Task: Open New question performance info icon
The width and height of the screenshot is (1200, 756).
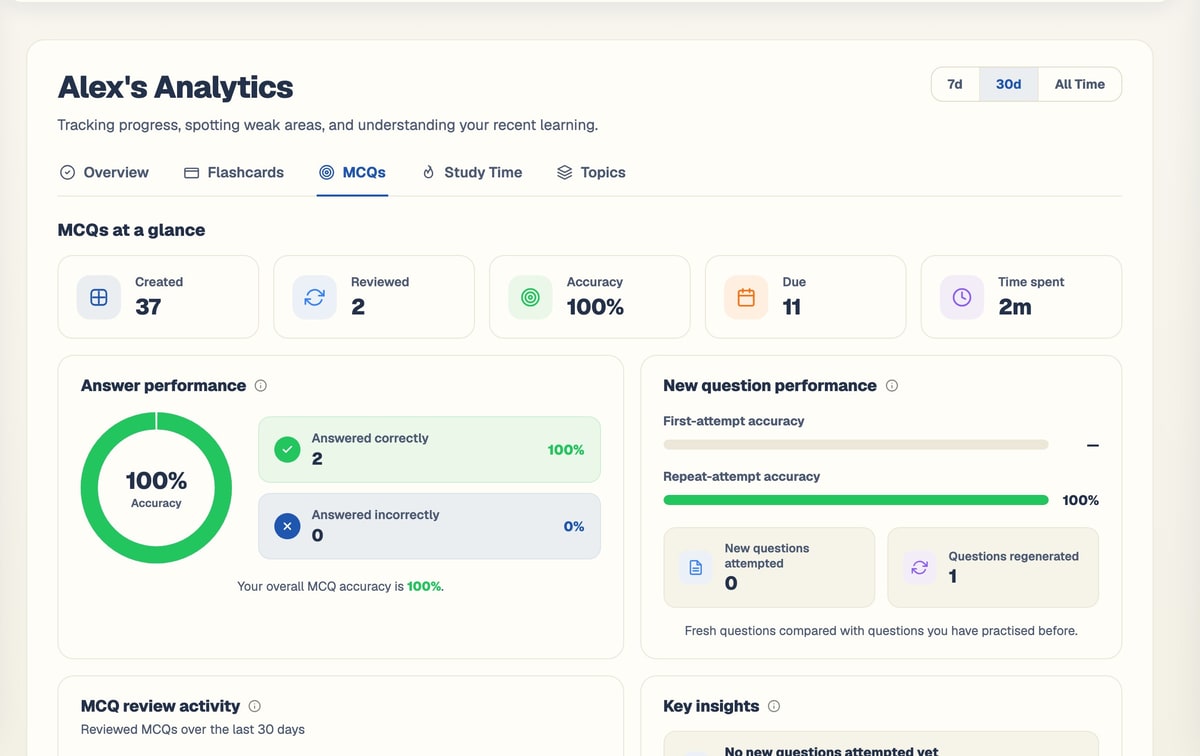Action: 892,386
